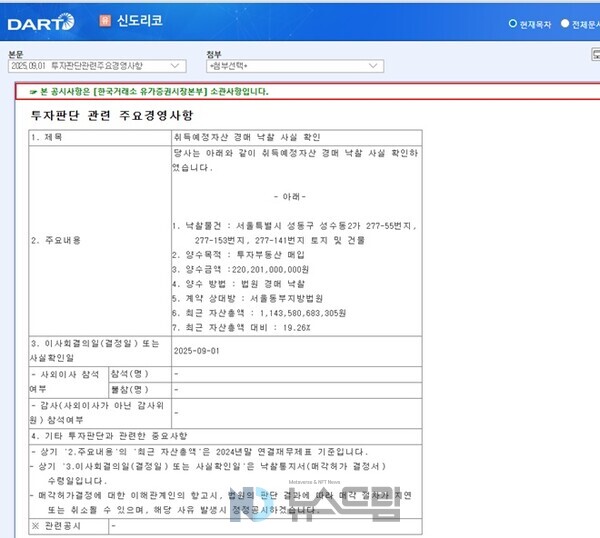Screen dimensions: 600x538
Task: Click the row 4. 기타 투자판단과 관련한 중요사항
Action: [x=225, y=436]
